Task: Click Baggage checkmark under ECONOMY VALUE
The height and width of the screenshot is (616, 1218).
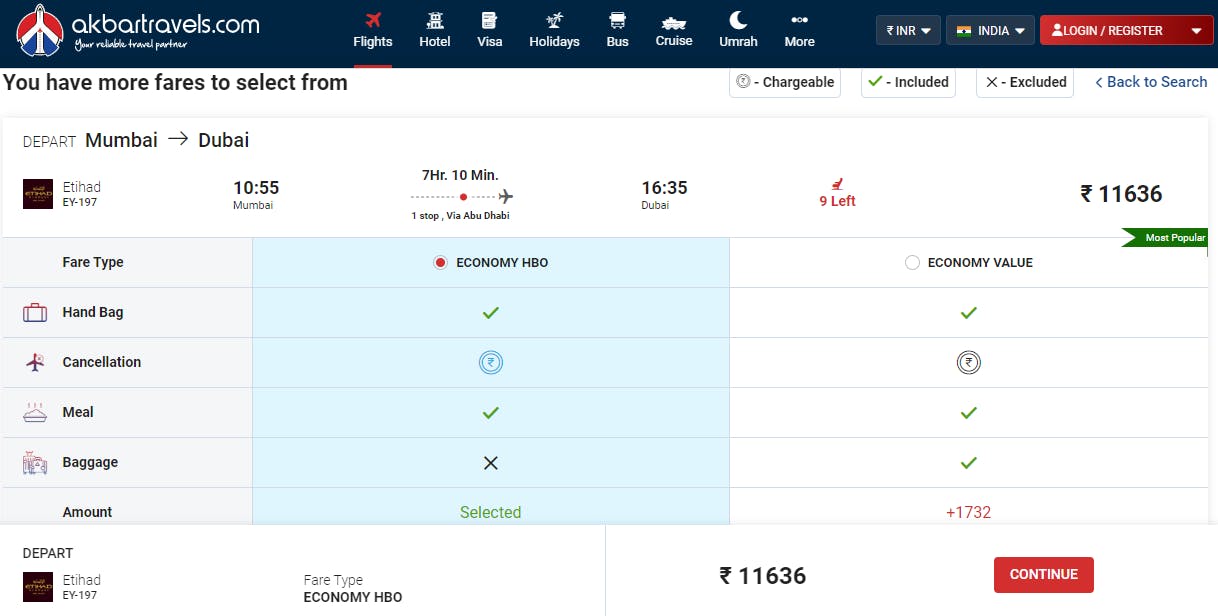Action: [x=968, y=463]
